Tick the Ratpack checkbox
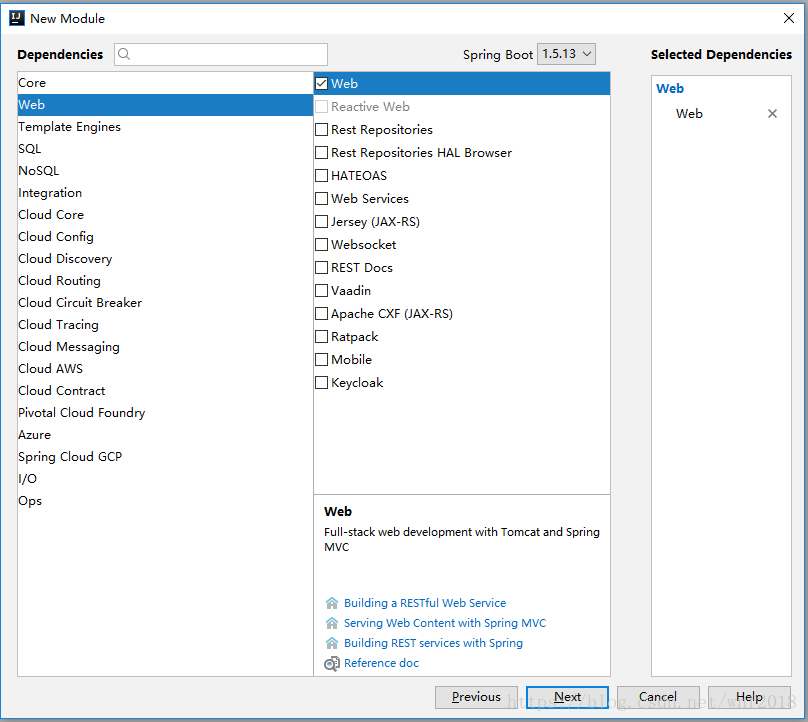This screenshot has width=808, height=722. click(x=322, y=337)
